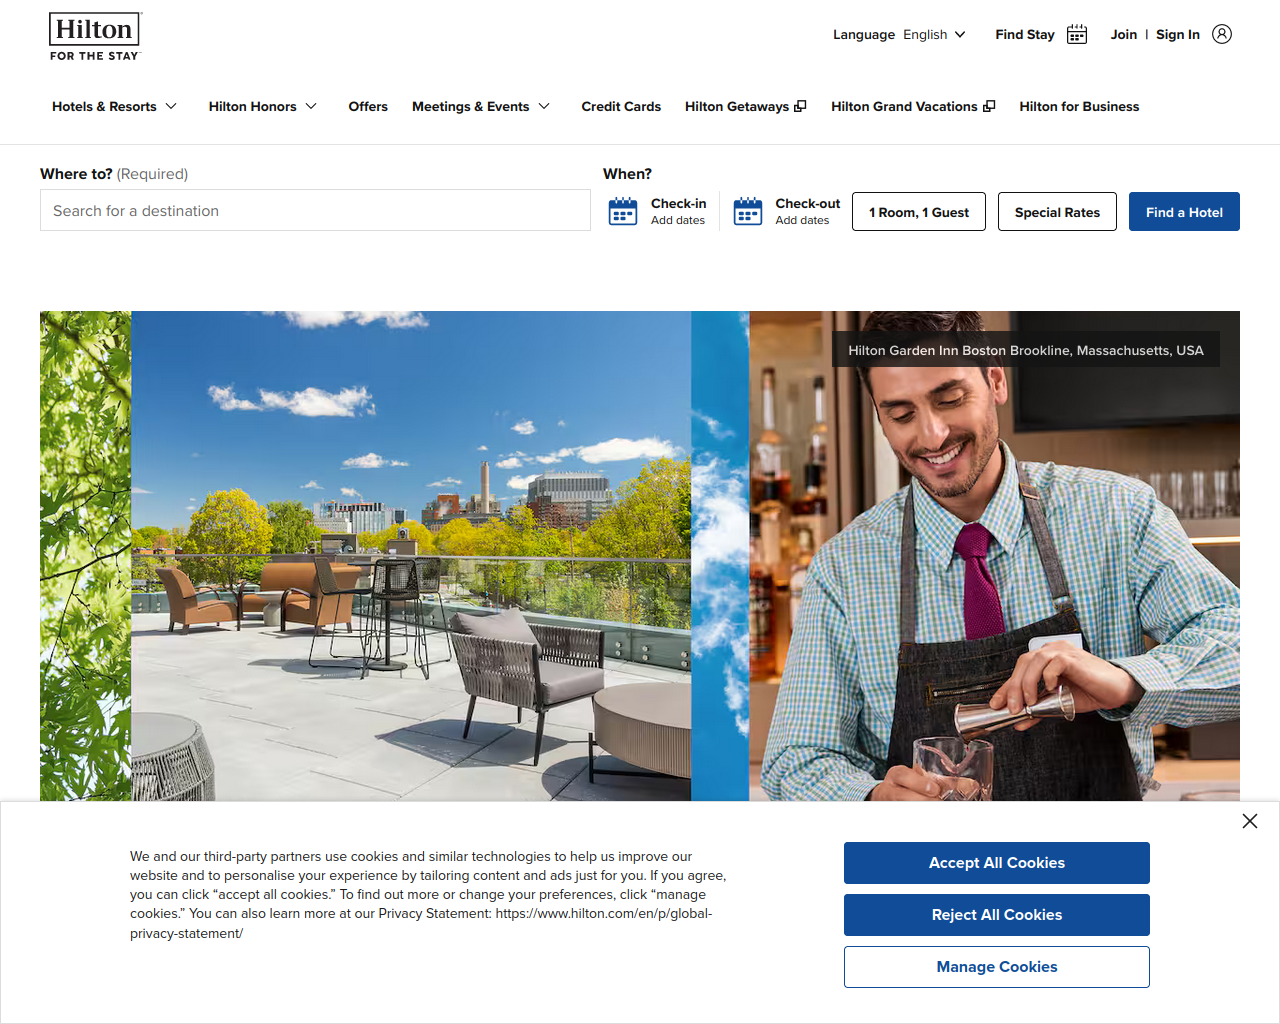Image resolution: width=1280 pixels, height=1024 pixels.
Task: Close the cookie banner with X
Action: 1250,821
